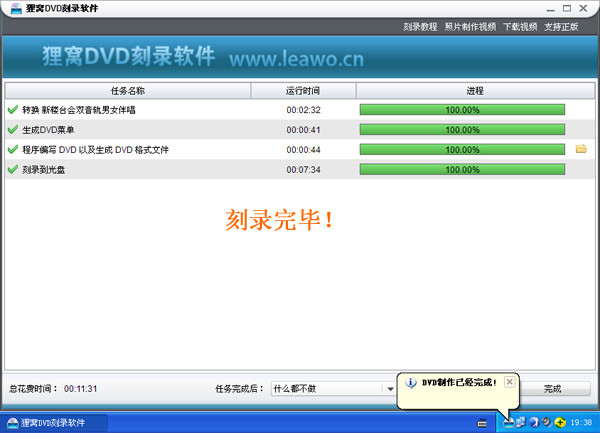This screenshot has width=600, height=433.
Task: Click the 运行时间 column header
Action: (303, 91)
